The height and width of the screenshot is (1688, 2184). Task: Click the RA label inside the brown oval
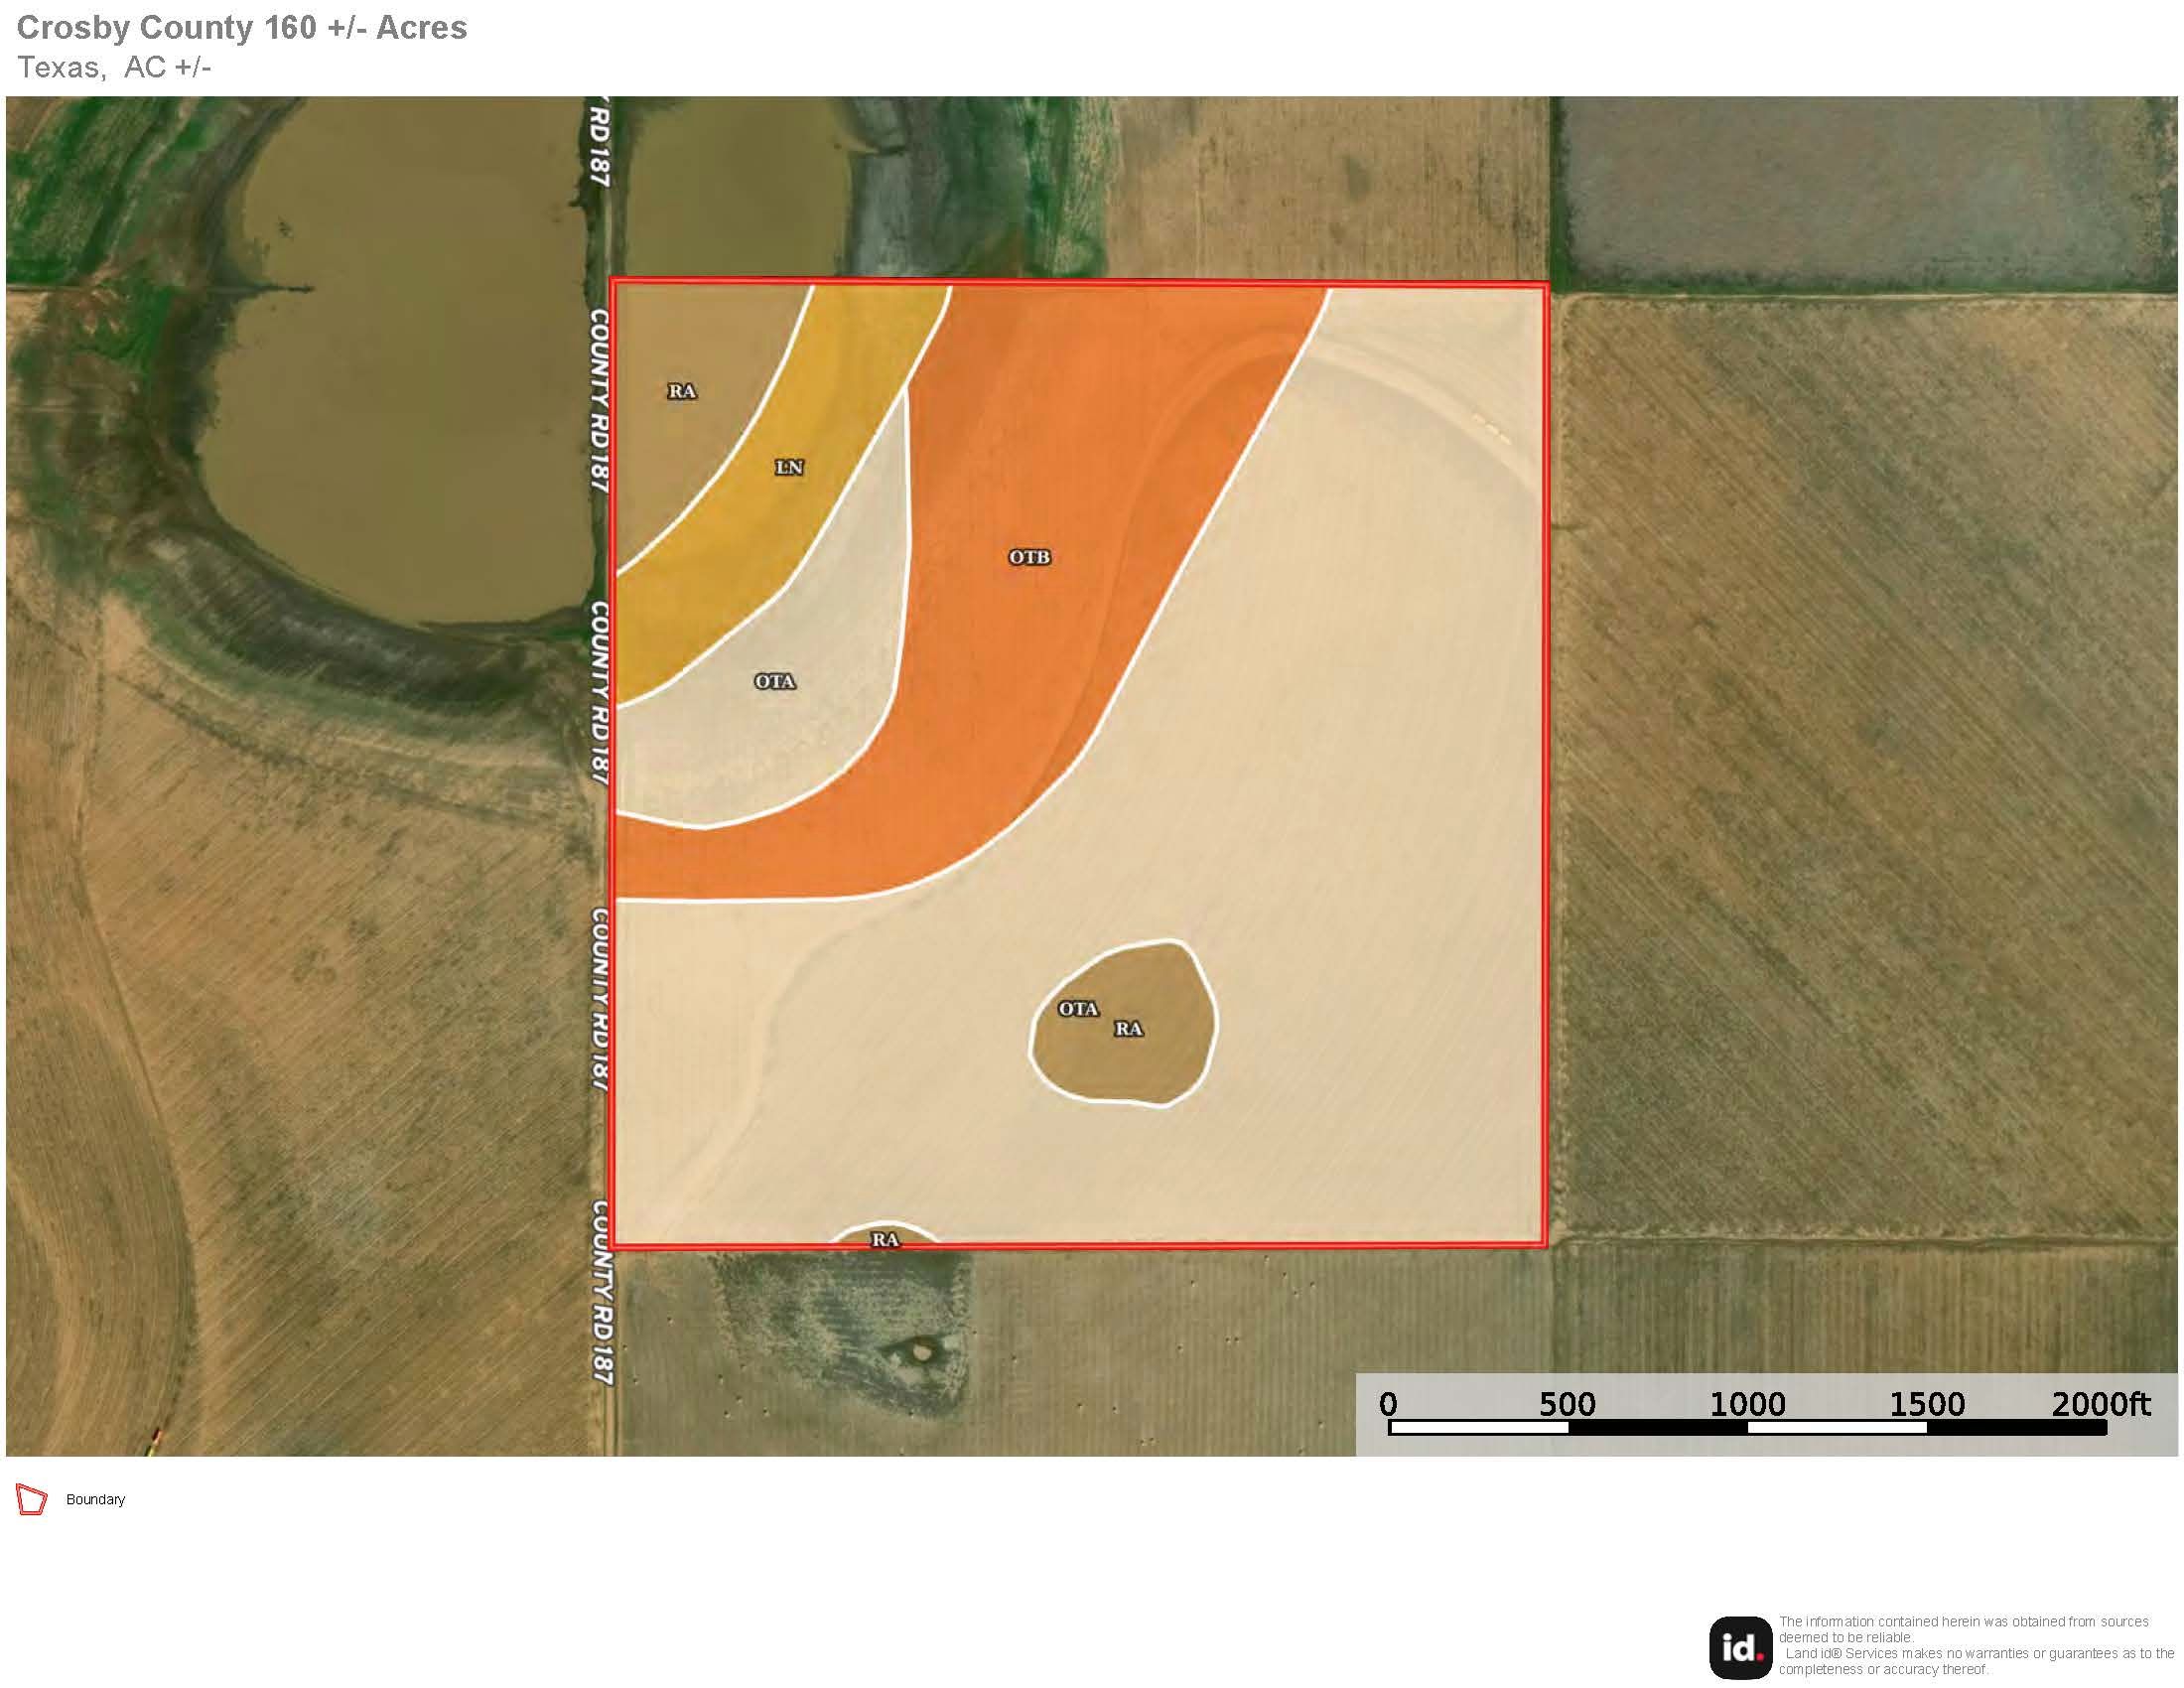(x=1128, y=1028)
